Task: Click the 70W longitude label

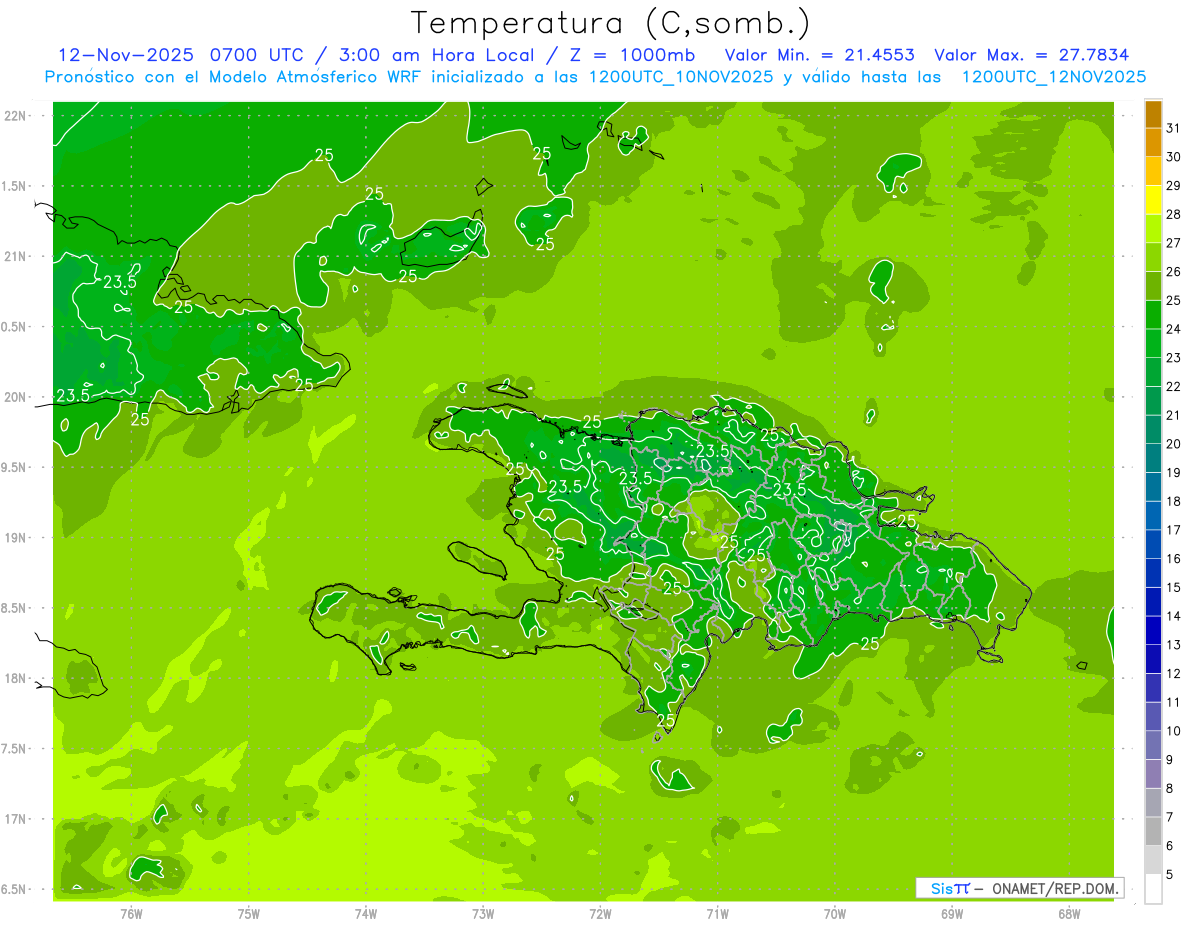Action: click(835, 913)
